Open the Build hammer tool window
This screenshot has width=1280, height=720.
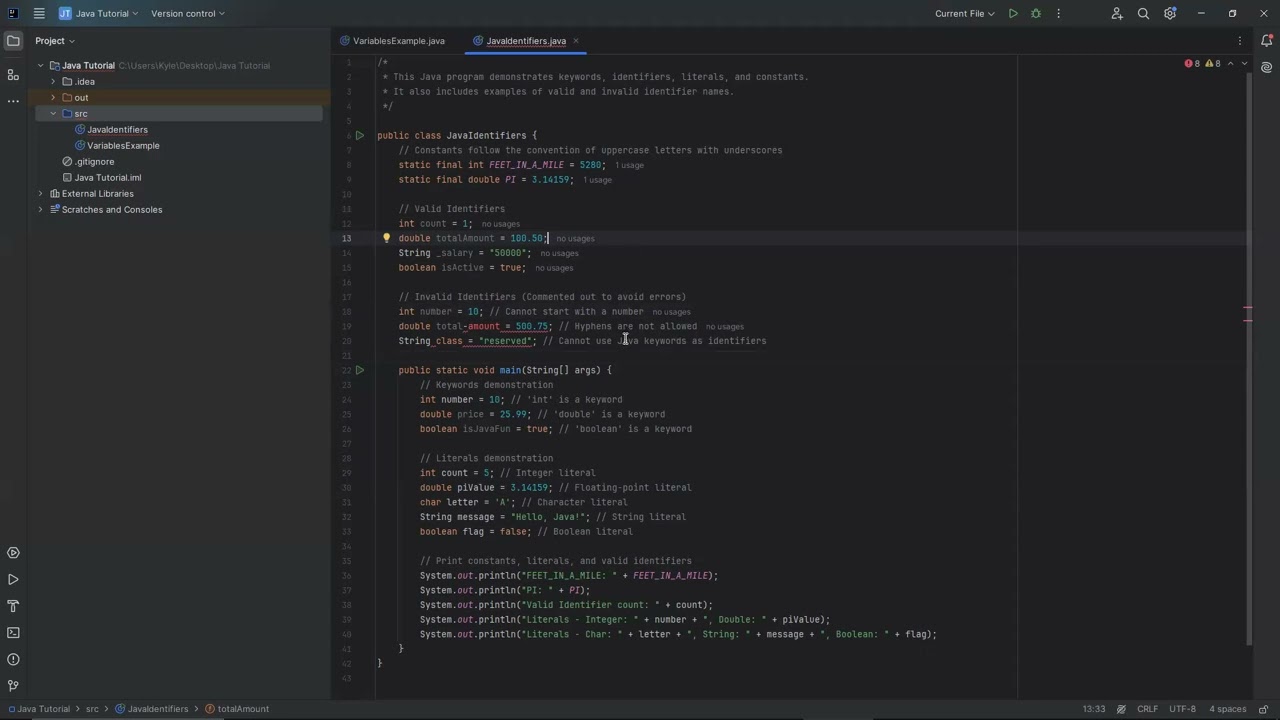[x=13, y=606]
